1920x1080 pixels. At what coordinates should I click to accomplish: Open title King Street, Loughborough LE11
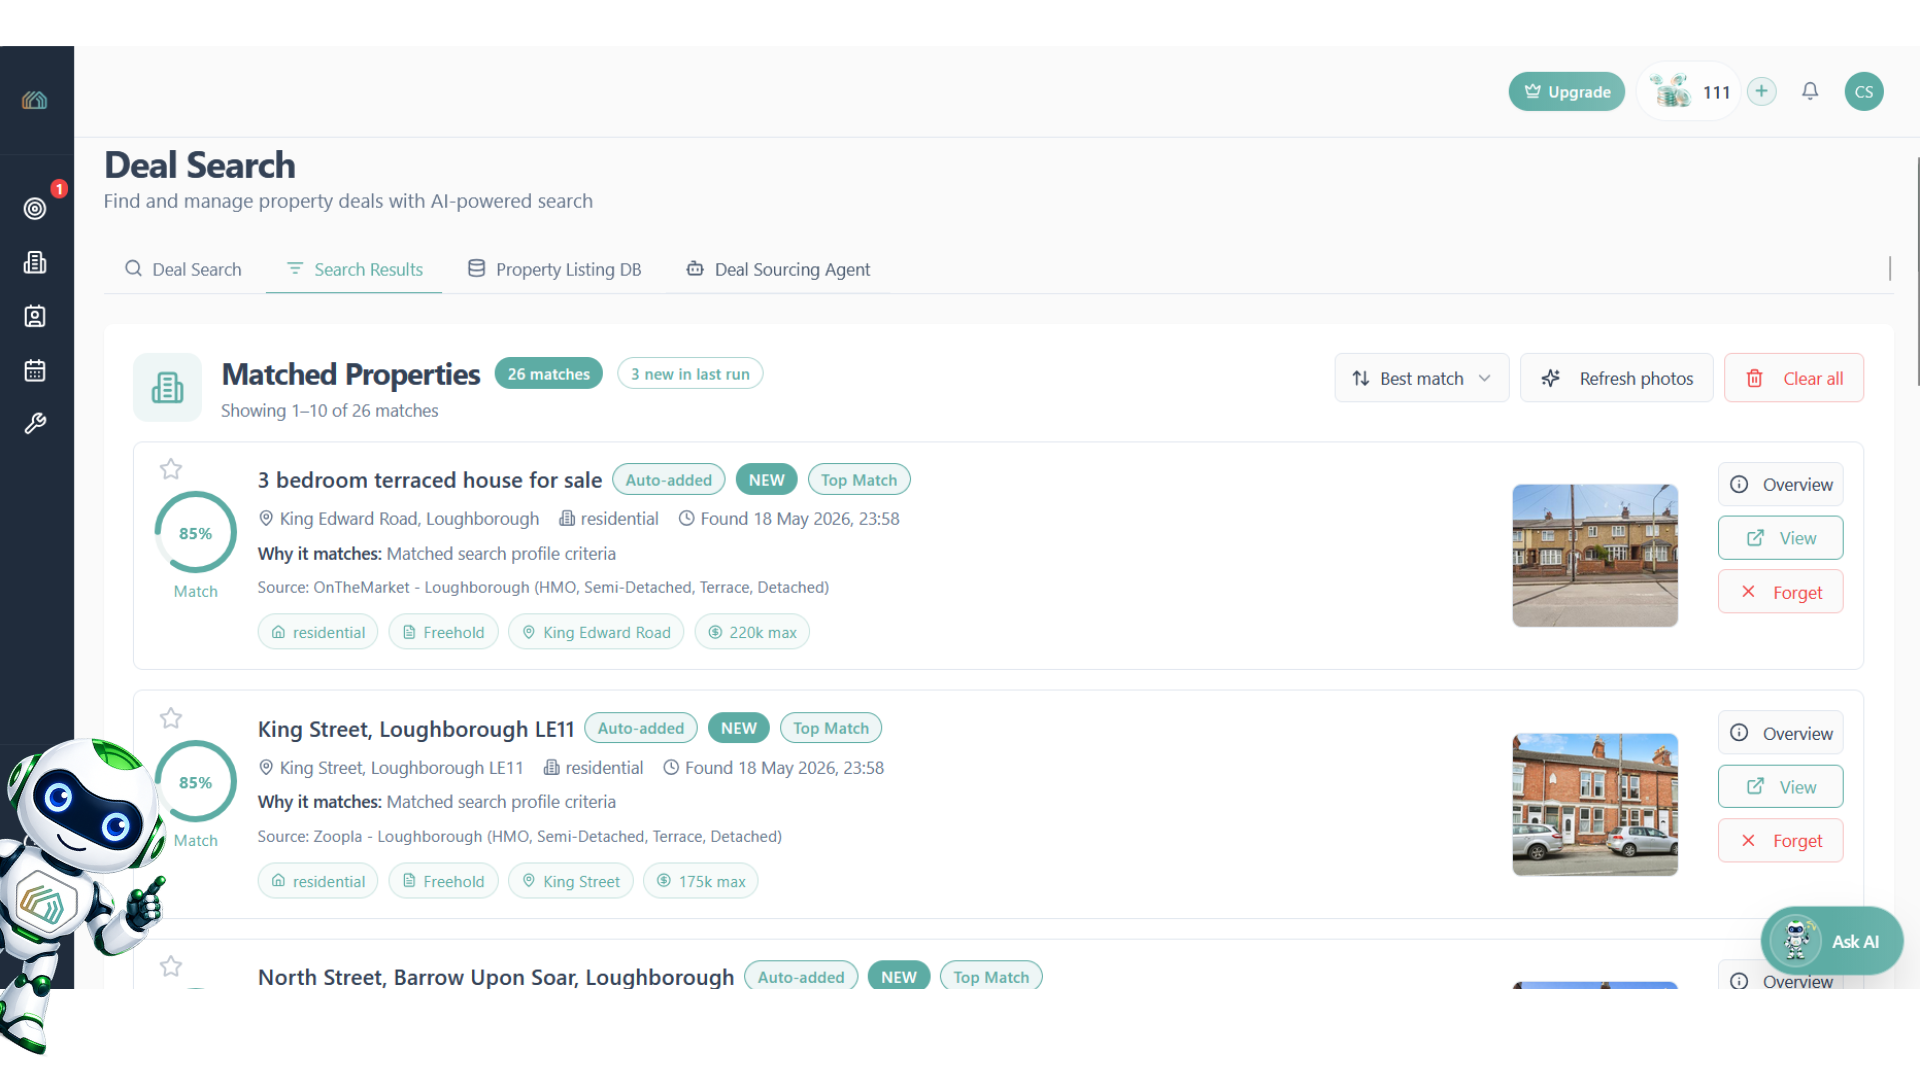(416, 729)
